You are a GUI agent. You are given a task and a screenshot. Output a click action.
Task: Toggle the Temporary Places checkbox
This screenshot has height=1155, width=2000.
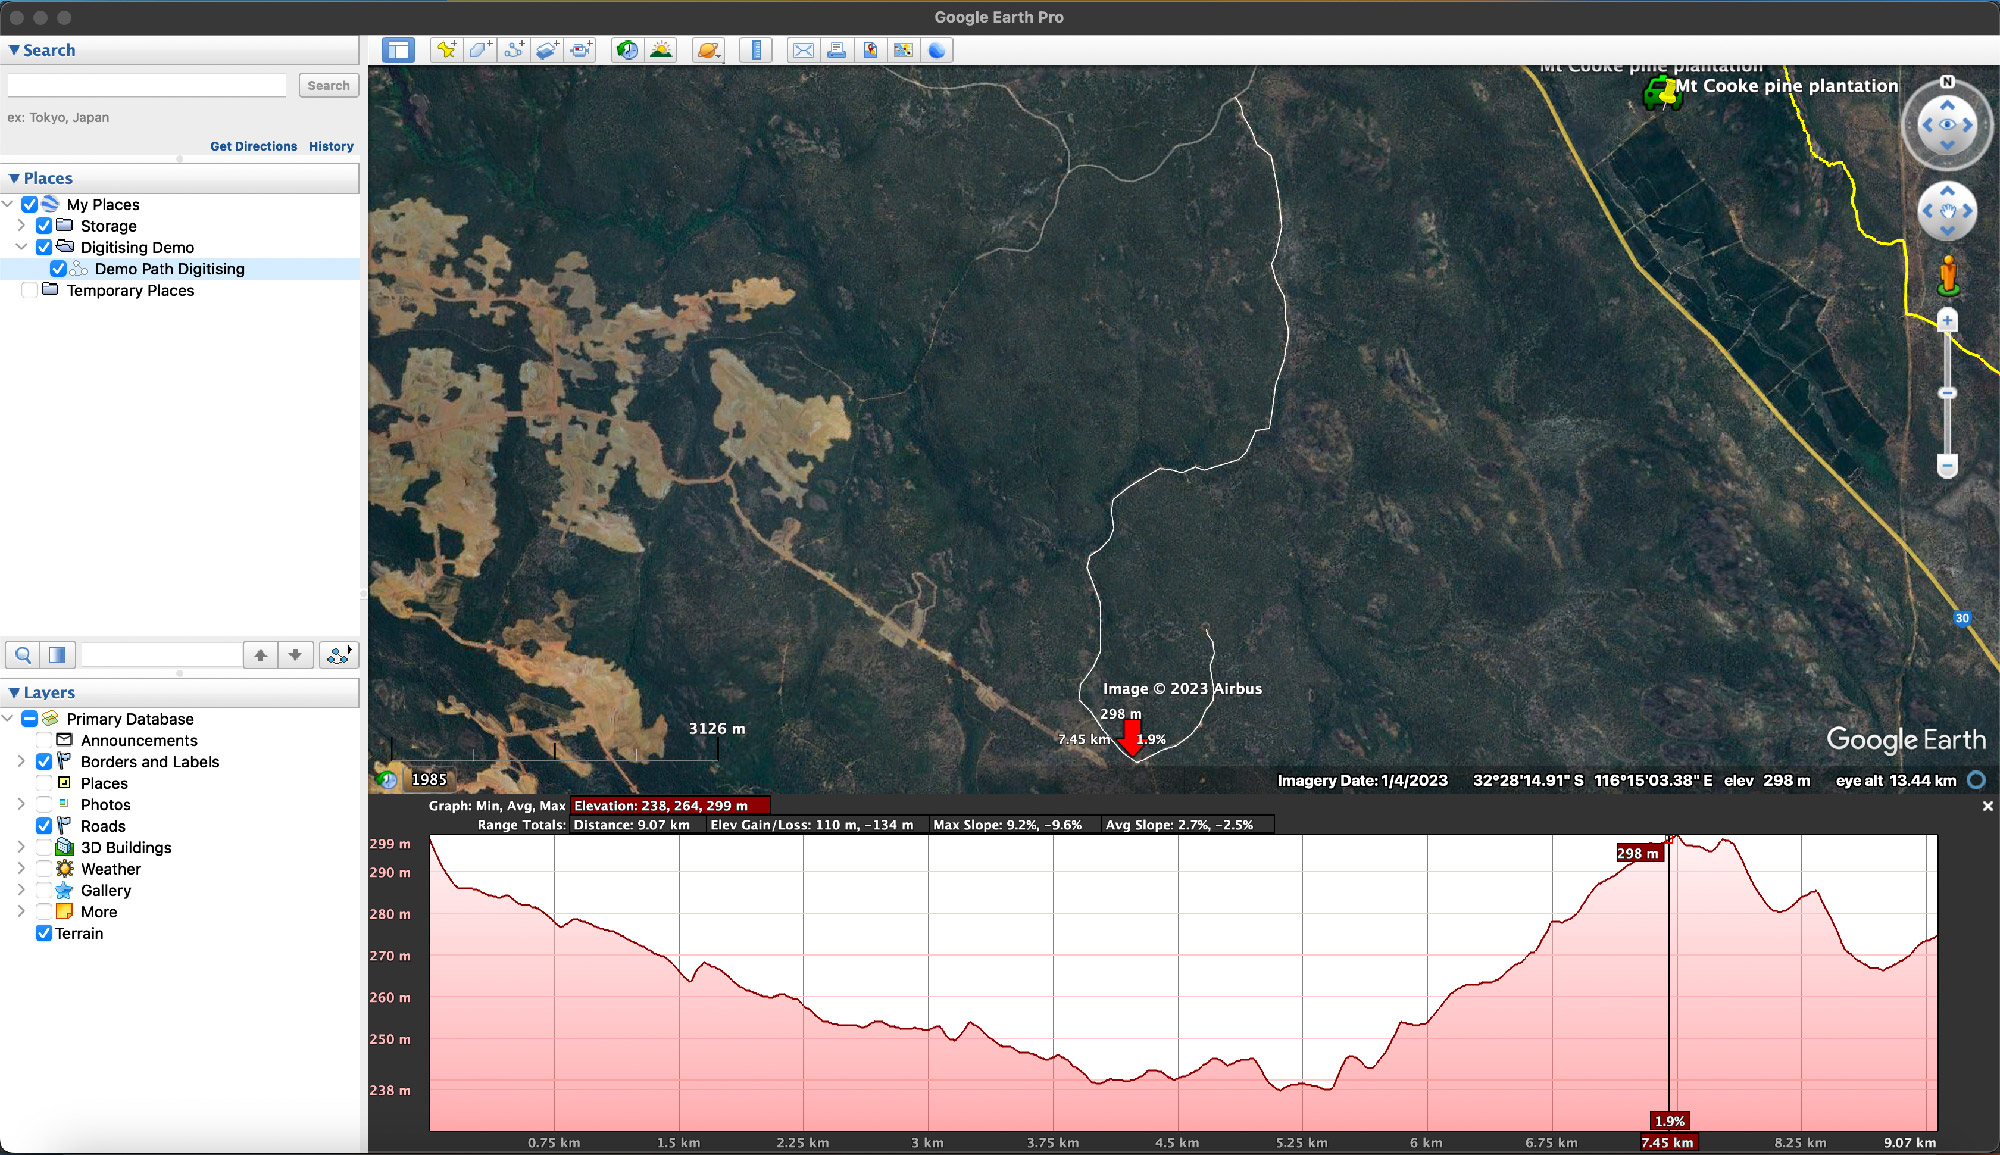30,290
